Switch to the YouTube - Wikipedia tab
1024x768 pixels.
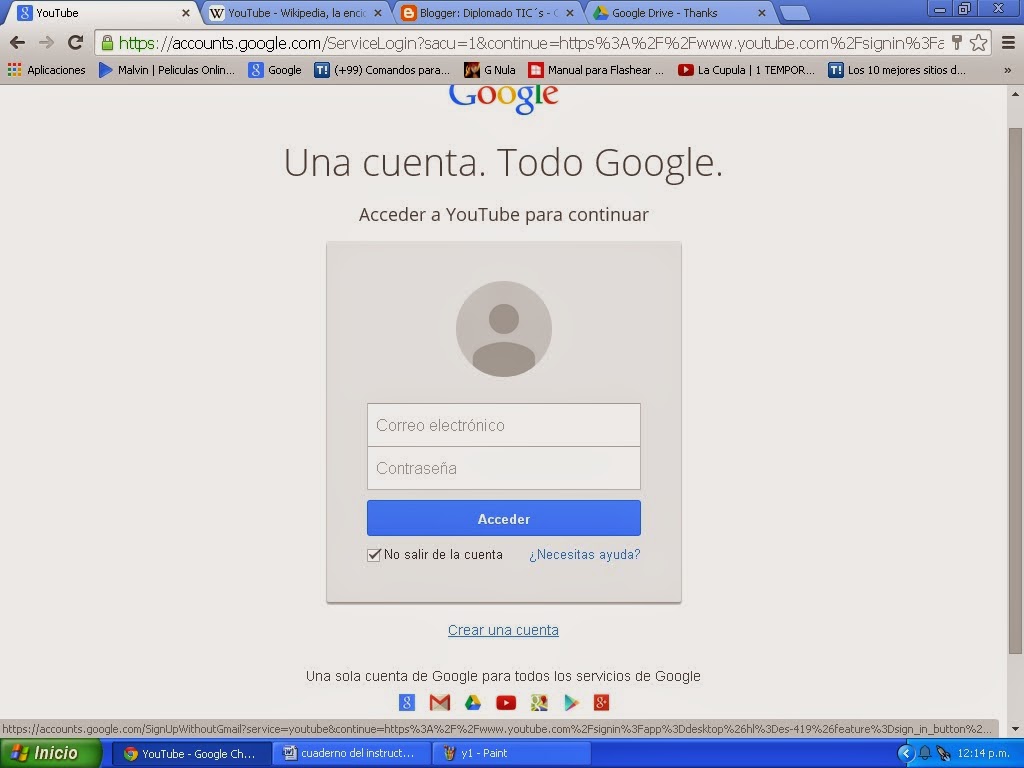click(296, 13)
